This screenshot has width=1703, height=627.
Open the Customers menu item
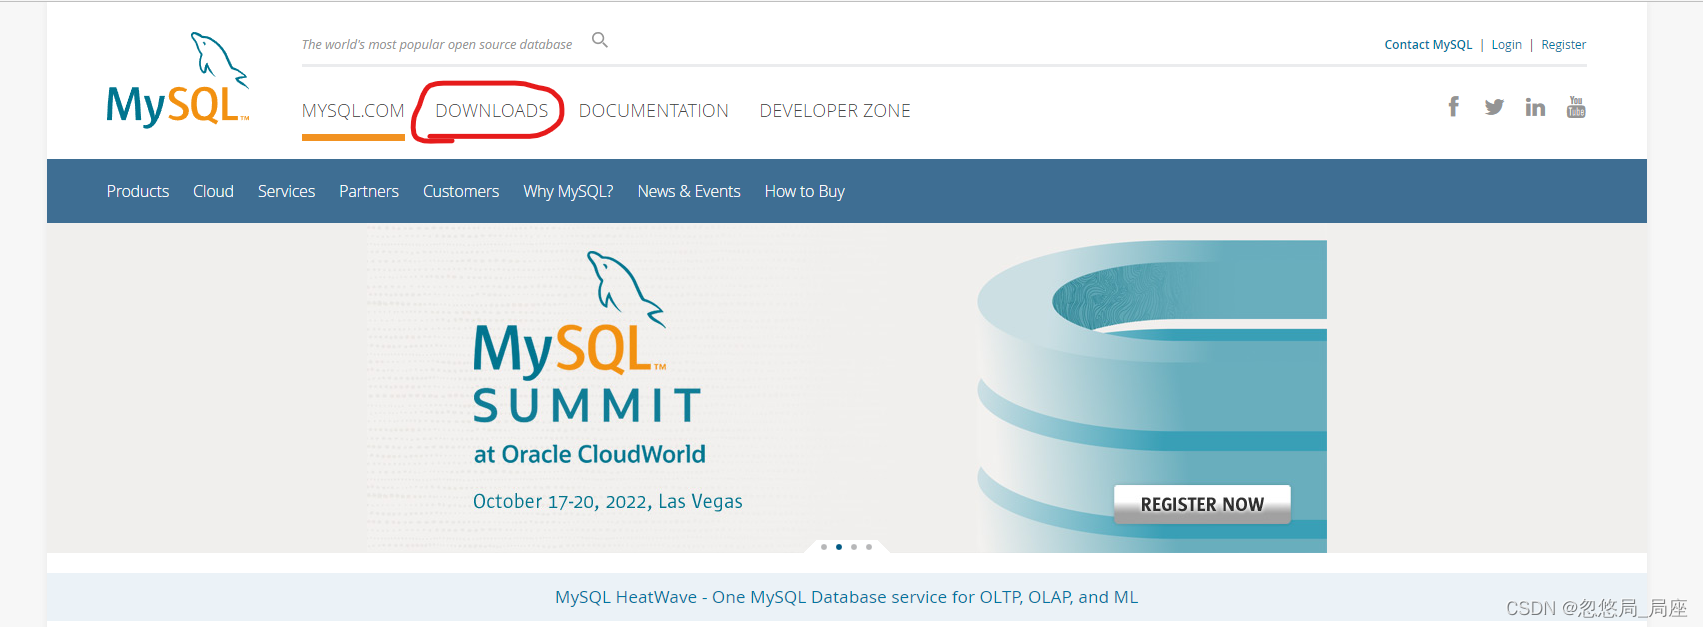tap(461, 191)
